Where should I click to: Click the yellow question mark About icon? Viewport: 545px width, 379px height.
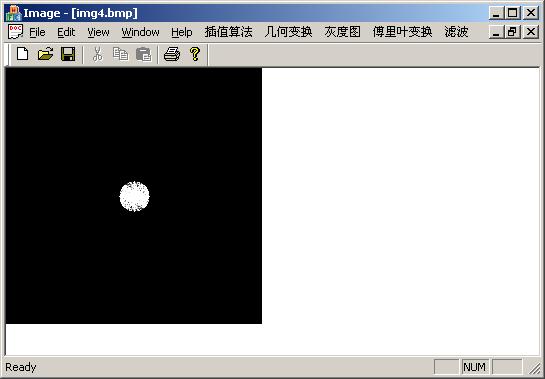tap(195, 54)
